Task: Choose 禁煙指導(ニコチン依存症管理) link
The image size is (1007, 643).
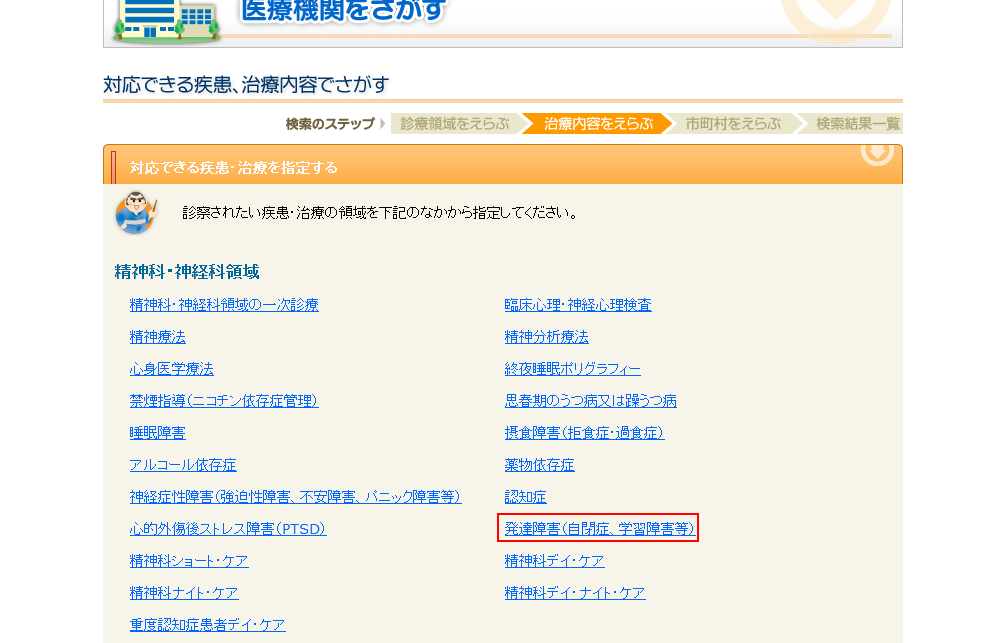Action: click(x=223, y=401)
